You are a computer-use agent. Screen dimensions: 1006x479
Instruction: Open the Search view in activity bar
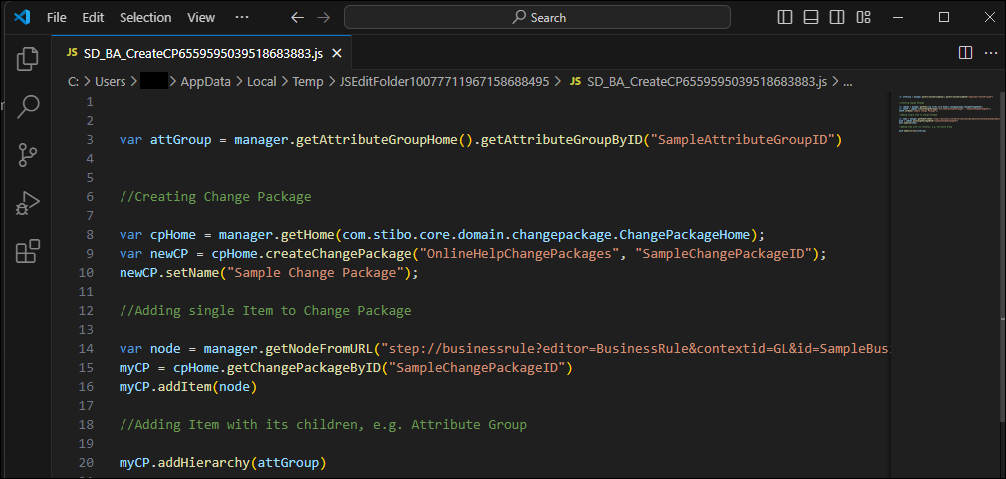tap(27, 106)
